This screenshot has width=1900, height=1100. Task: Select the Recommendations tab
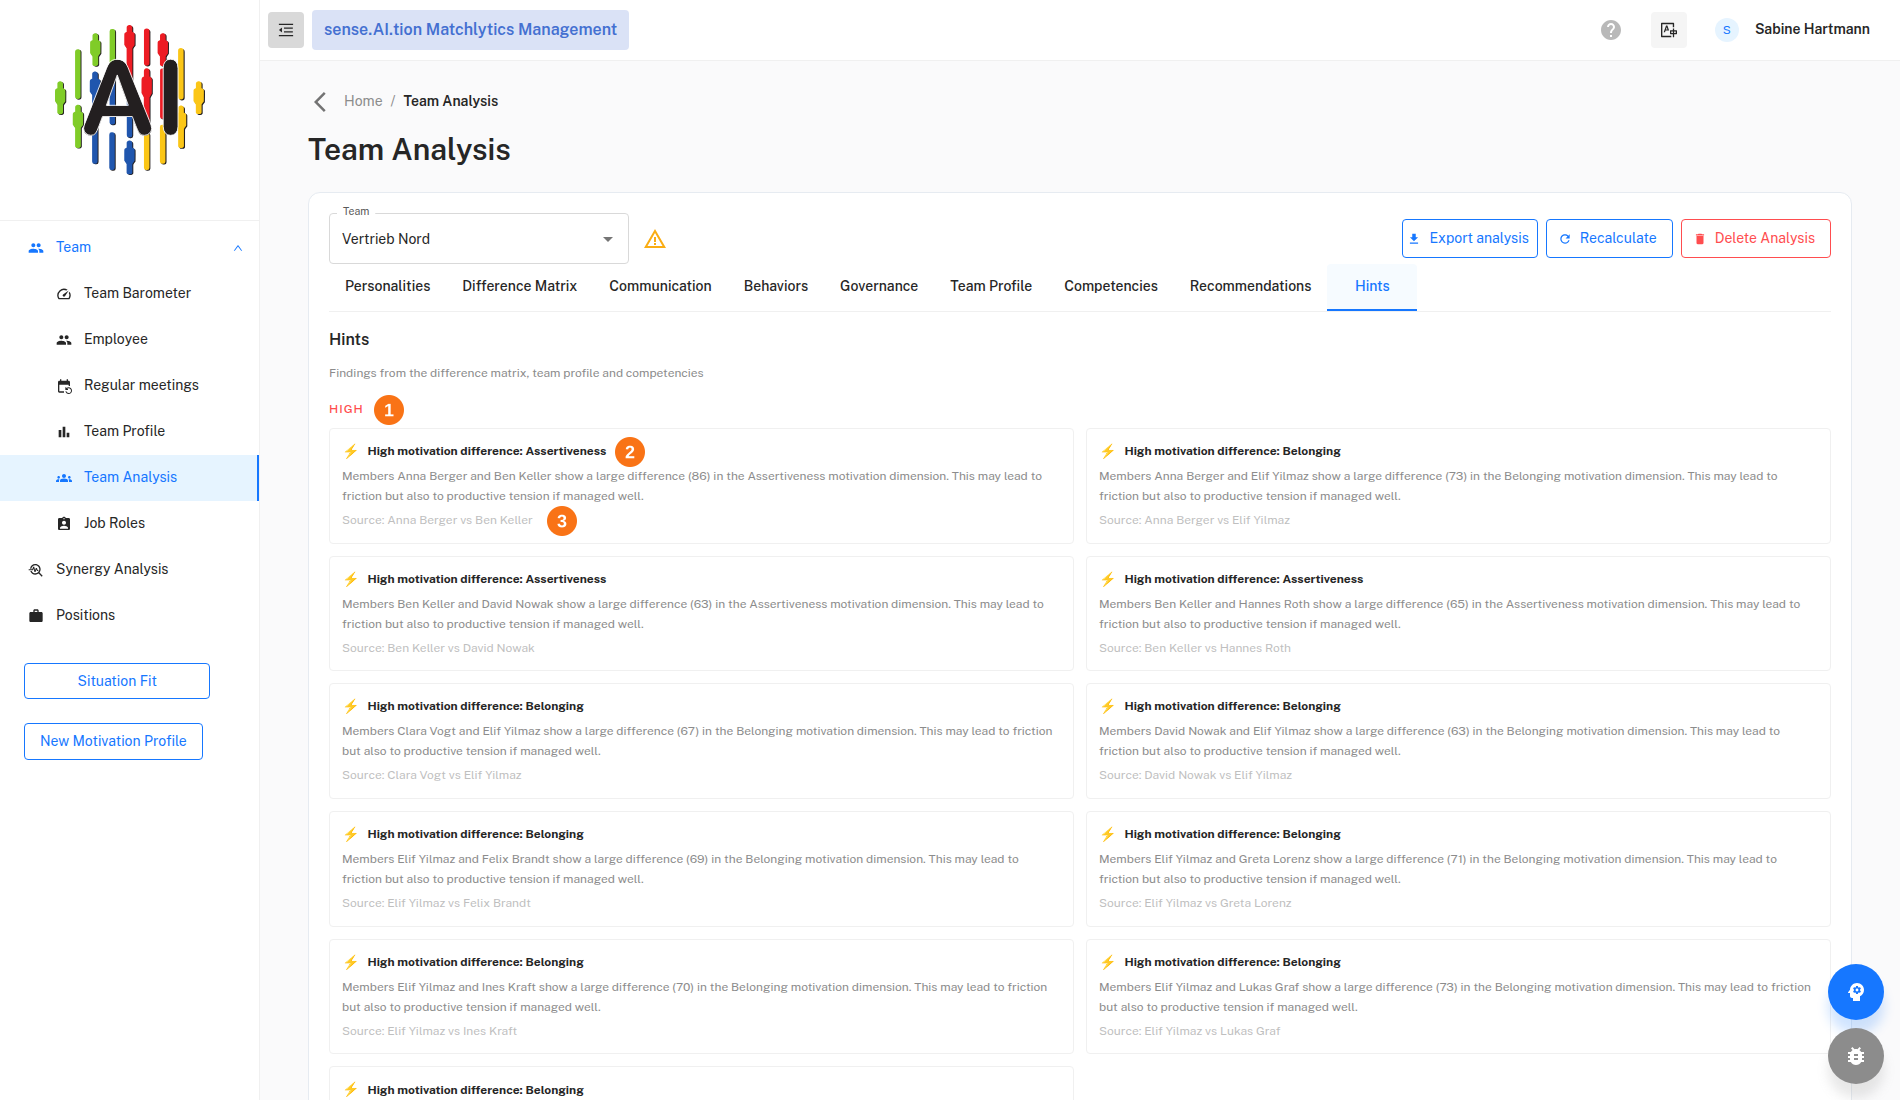(1251, 286)
